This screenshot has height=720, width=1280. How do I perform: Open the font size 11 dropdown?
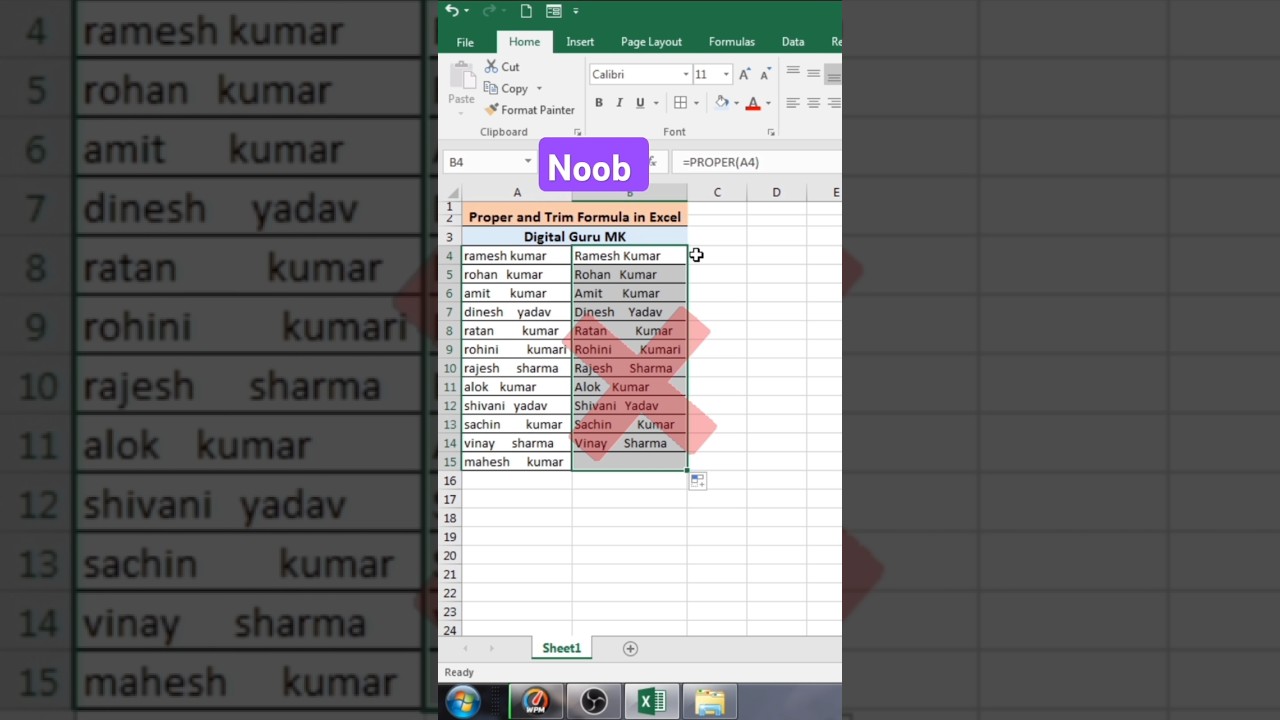point(726,74)
